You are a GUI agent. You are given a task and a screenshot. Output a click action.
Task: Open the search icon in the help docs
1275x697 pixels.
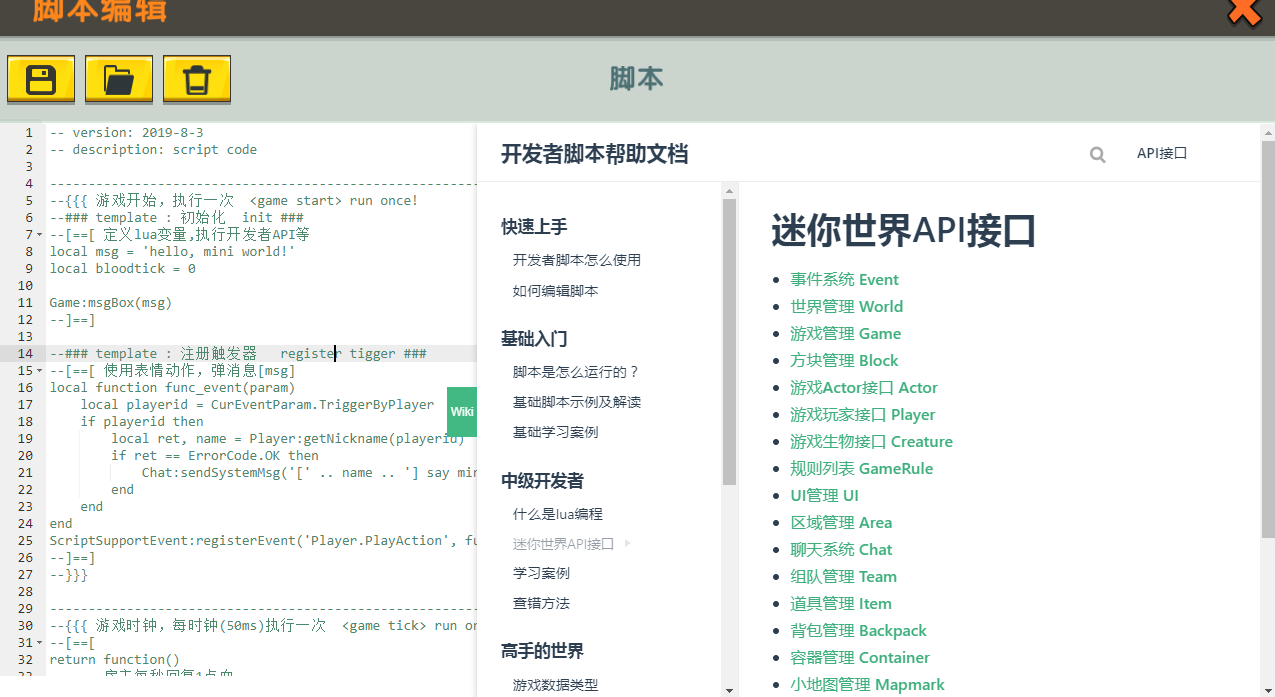point(1097,154)
